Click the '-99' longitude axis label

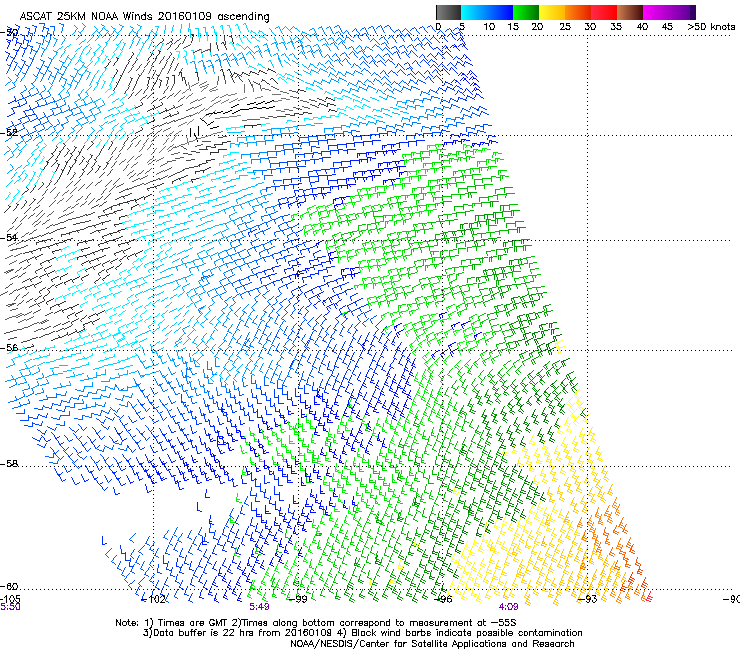click(x=298, y=599)
